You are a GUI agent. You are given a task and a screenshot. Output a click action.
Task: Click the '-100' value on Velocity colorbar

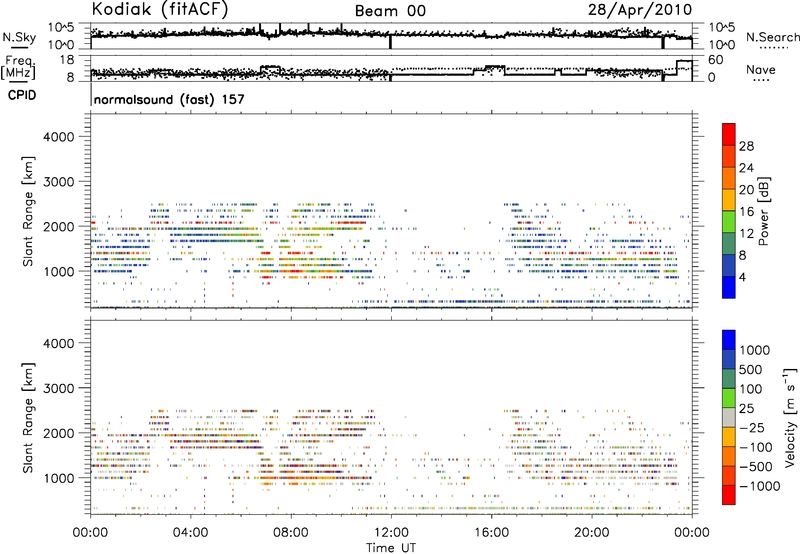coord(756,447)
